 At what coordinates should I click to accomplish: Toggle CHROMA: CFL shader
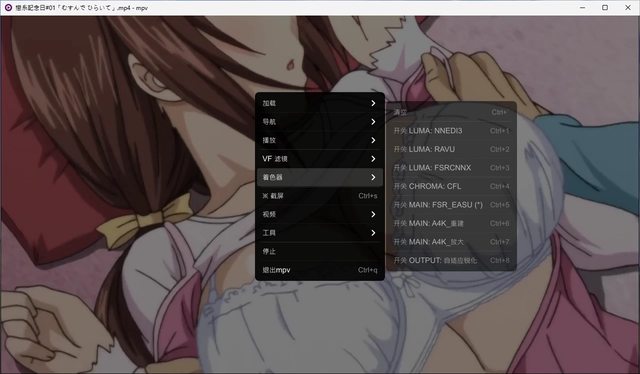(x=451, y=186)
